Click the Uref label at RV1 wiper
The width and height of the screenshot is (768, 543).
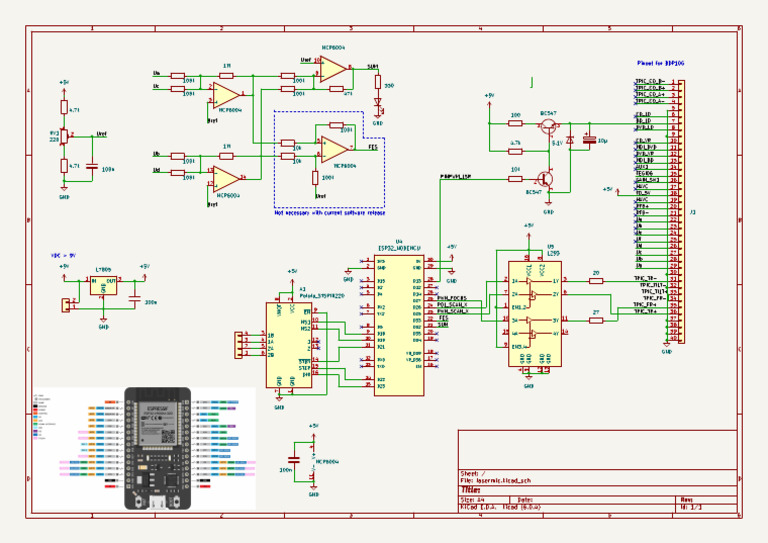(101, 133)
